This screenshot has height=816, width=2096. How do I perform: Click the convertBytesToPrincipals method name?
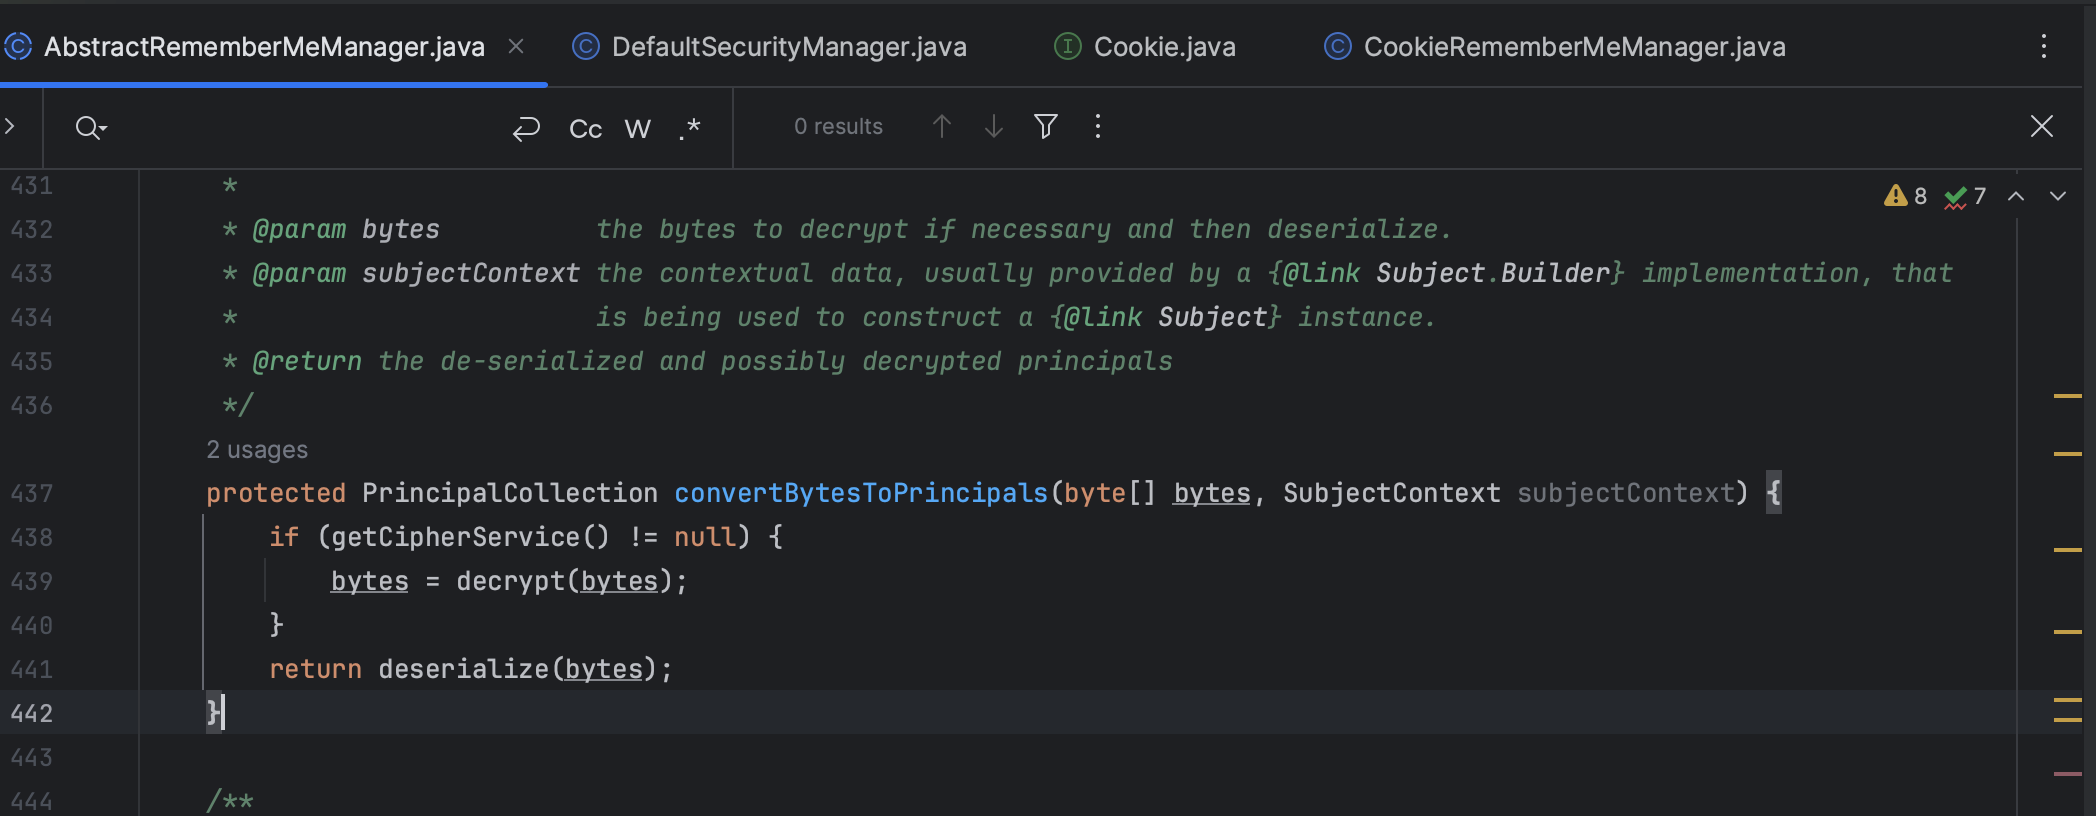point(861,493)
